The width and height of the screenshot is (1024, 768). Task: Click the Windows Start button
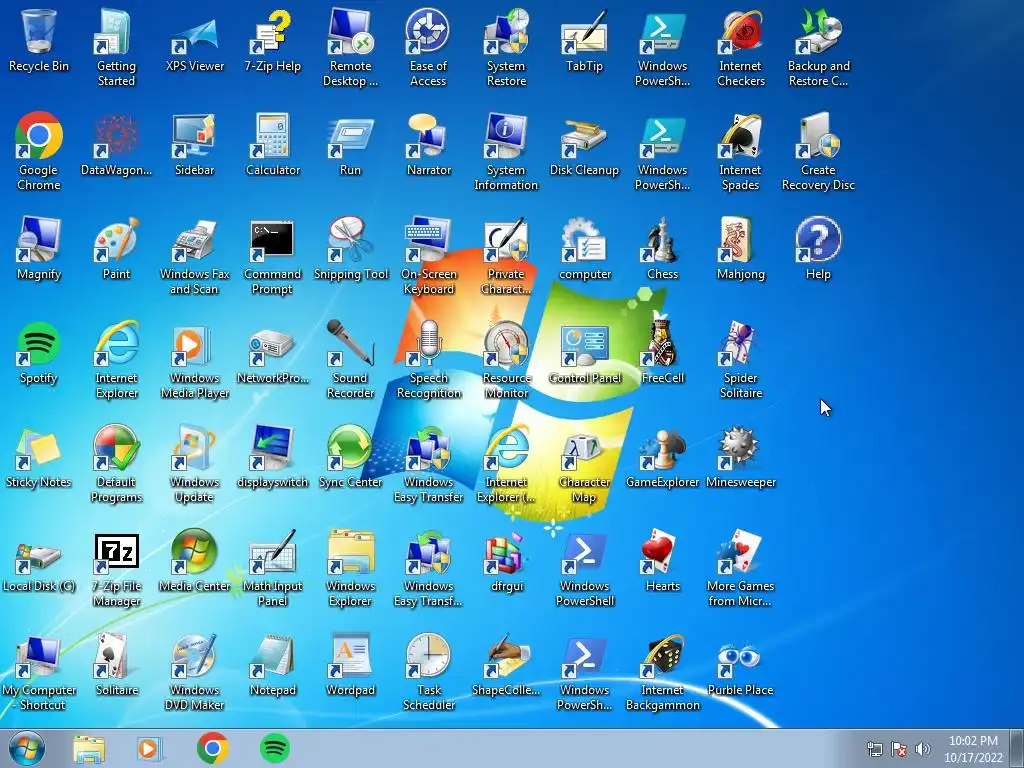pos(27,748)
